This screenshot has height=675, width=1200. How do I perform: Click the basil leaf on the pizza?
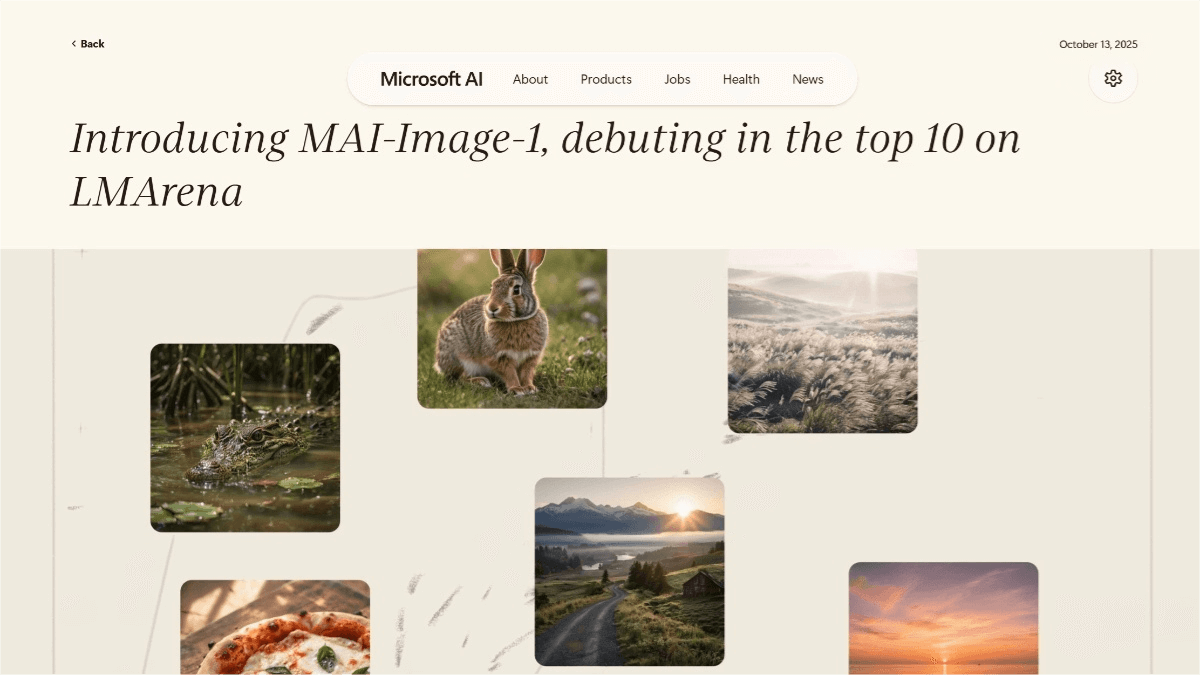pyautogui.click(x=327, y=657)
